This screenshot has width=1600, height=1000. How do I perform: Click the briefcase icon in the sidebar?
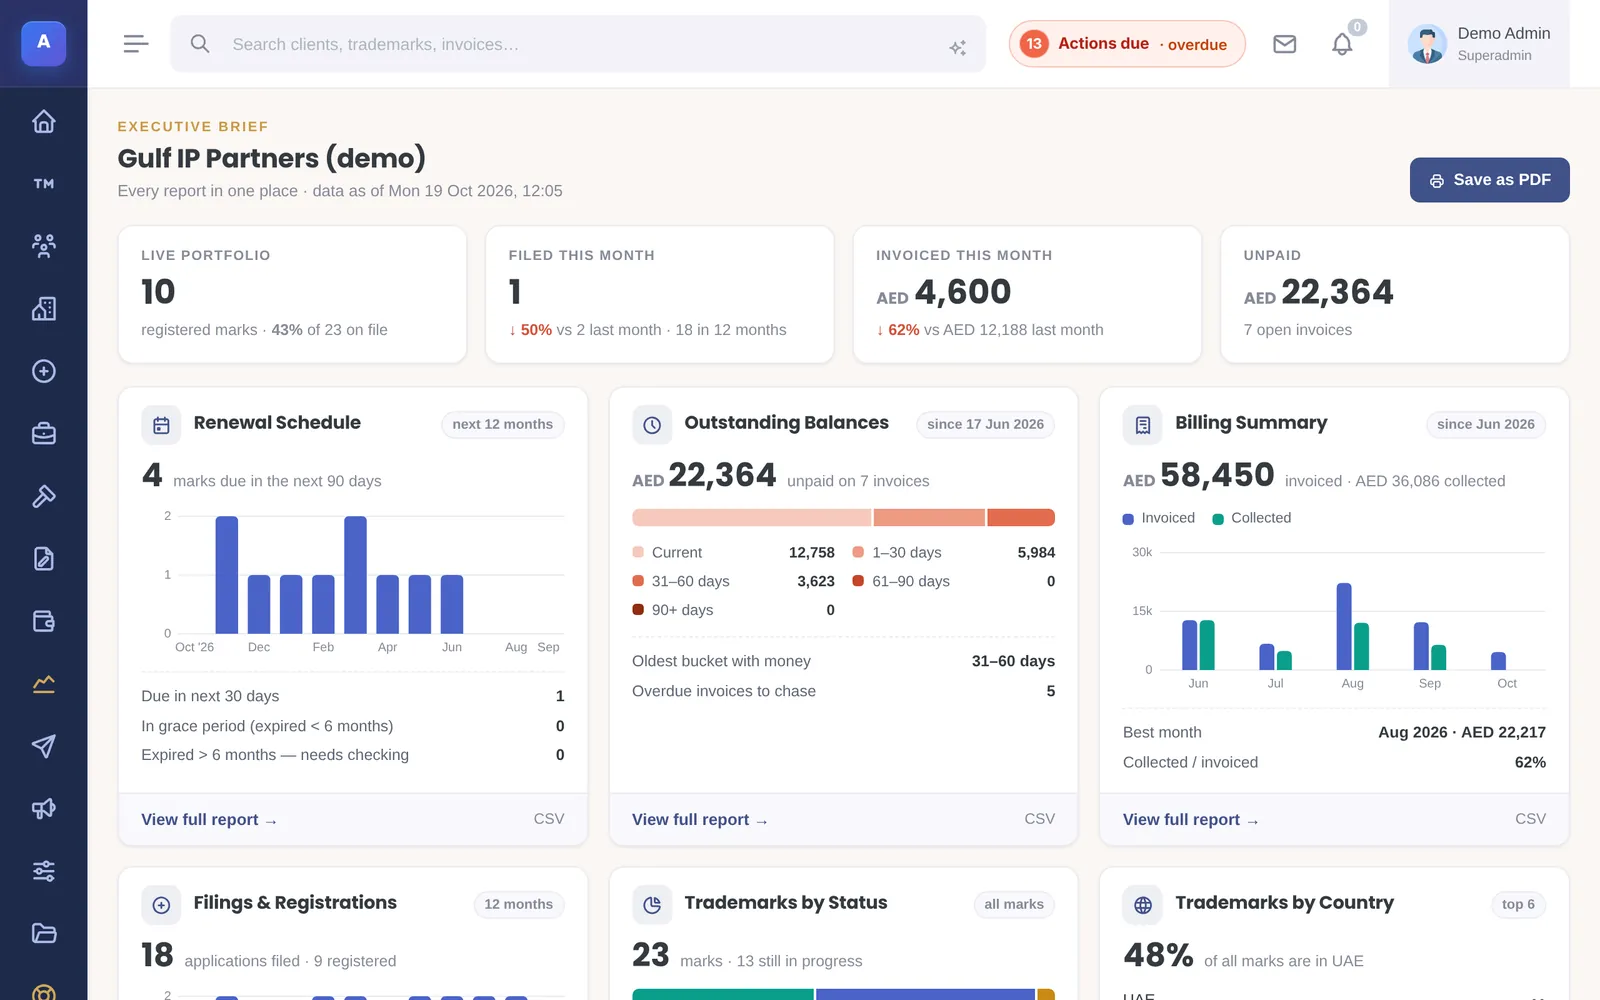coord(43,434)
